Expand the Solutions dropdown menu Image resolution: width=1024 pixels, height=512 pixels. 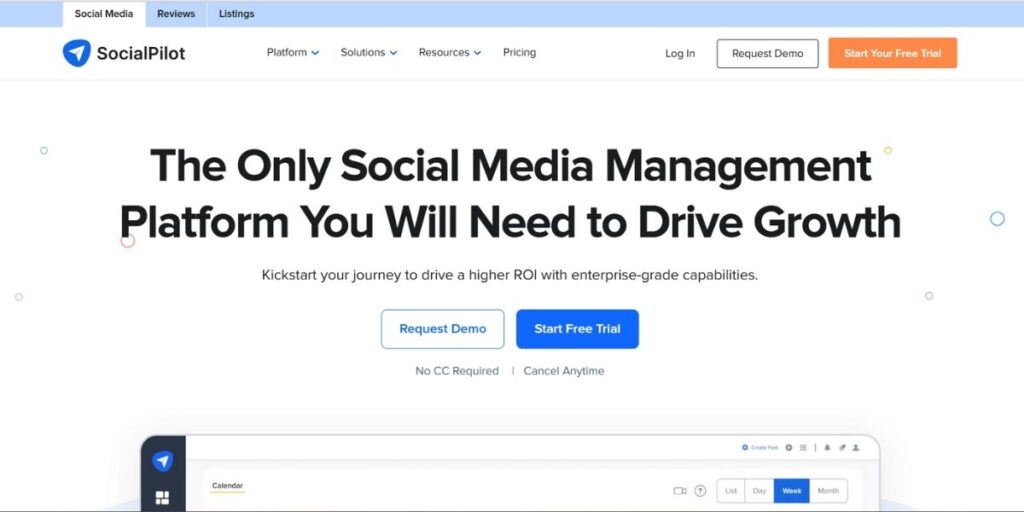coord(368,53)
